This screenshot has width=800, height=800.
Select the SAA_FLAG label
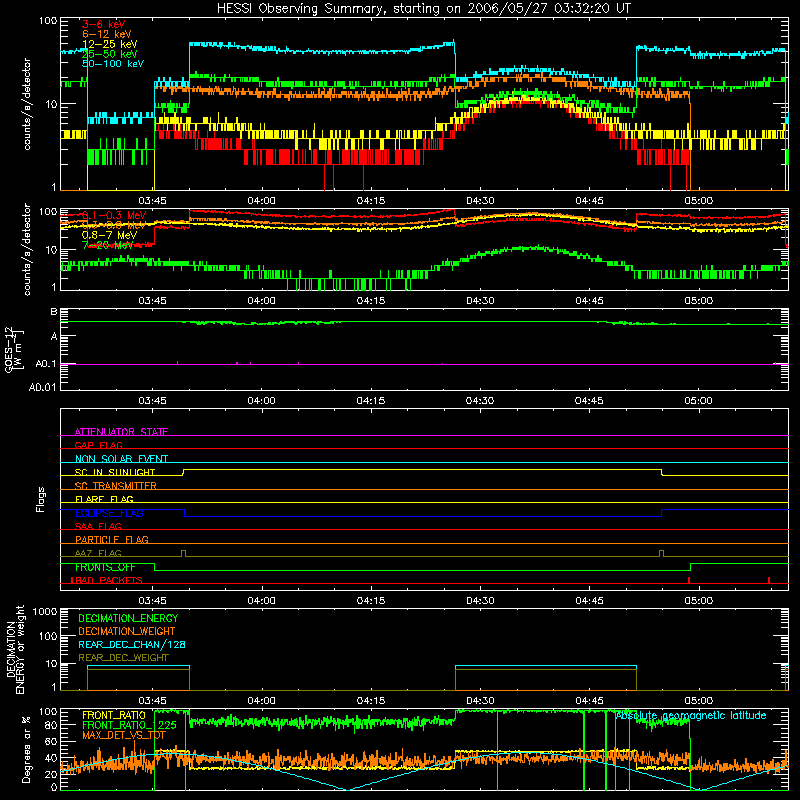coord(98,526)
